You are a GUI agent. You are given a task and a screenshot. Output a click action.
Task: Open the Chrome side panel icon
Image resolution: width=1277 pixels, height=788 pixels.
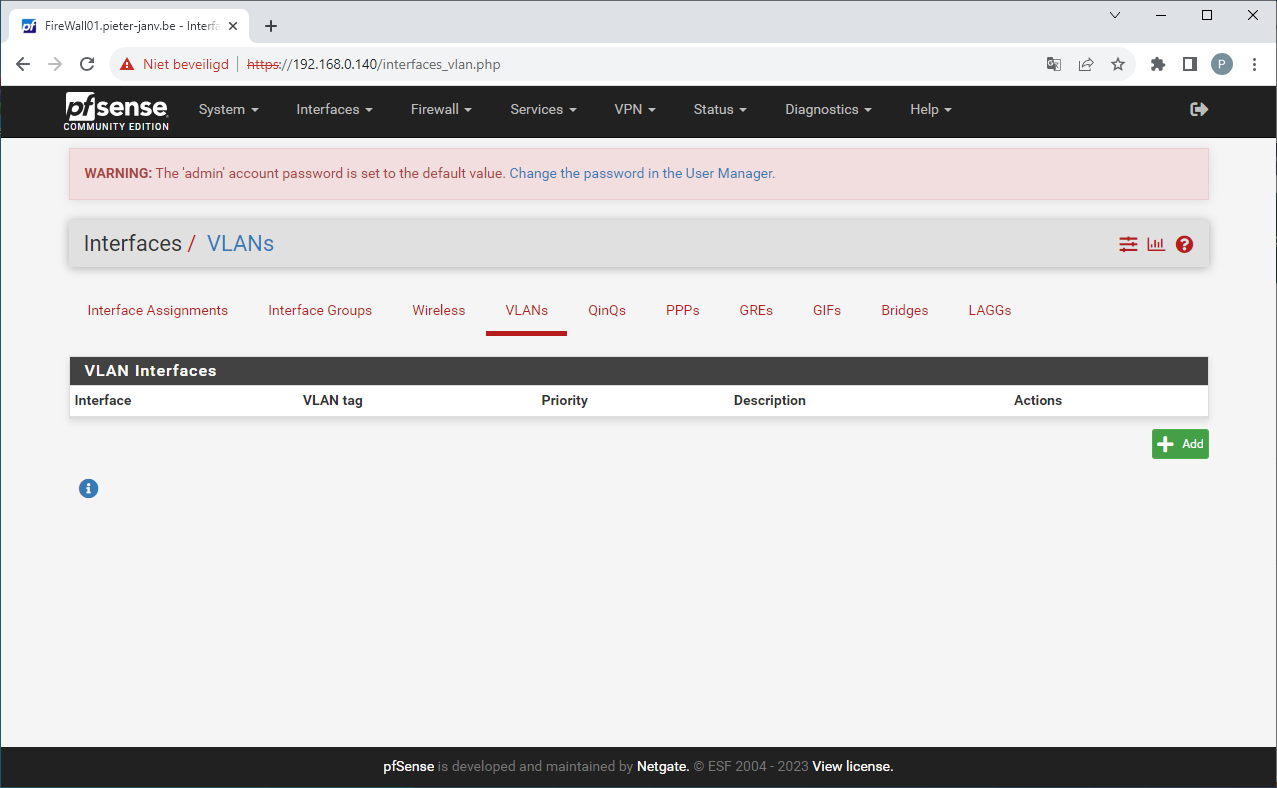1189,63
